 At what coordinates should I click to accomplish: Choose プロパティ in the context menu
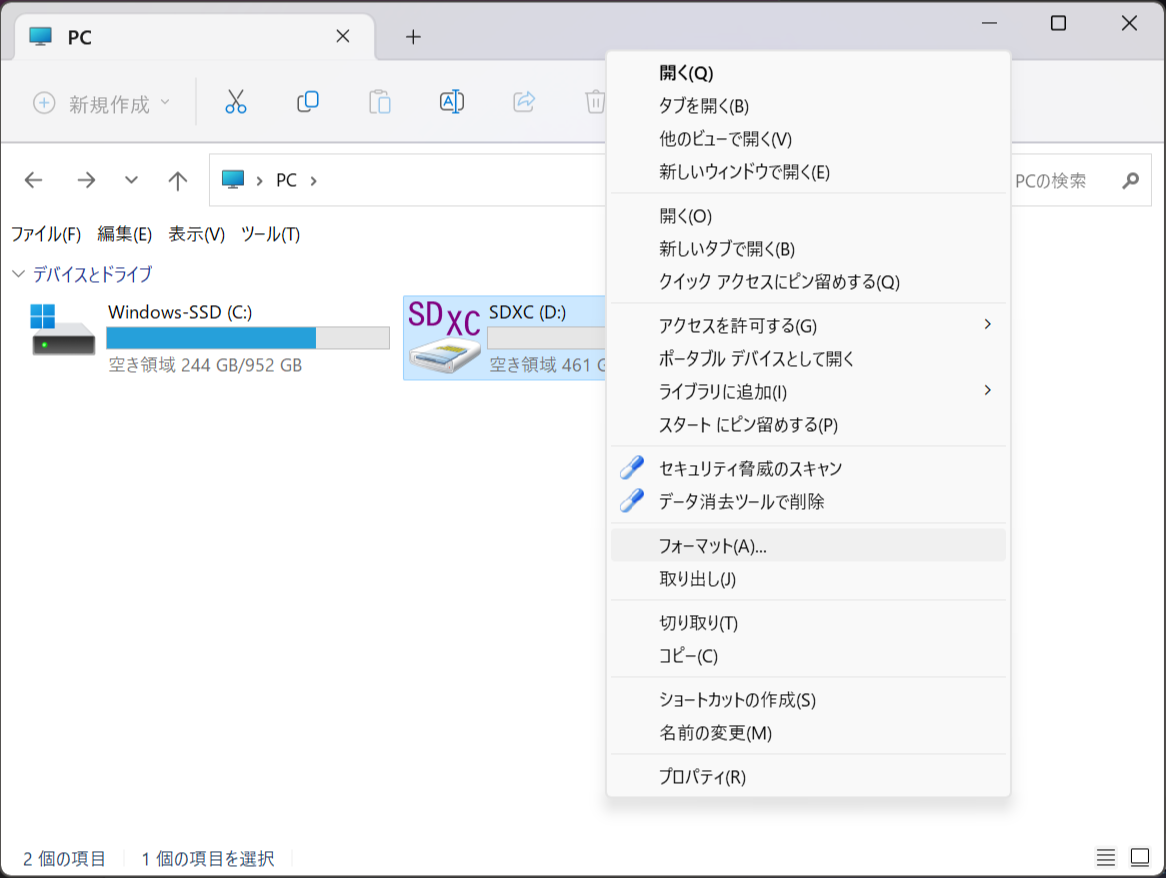click(702, 777)
